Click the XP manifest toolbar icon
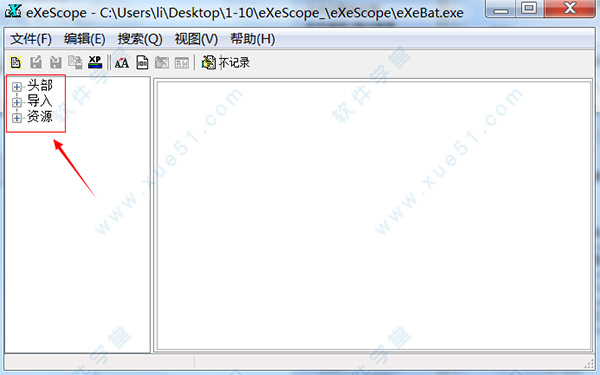 click(95, 62)
